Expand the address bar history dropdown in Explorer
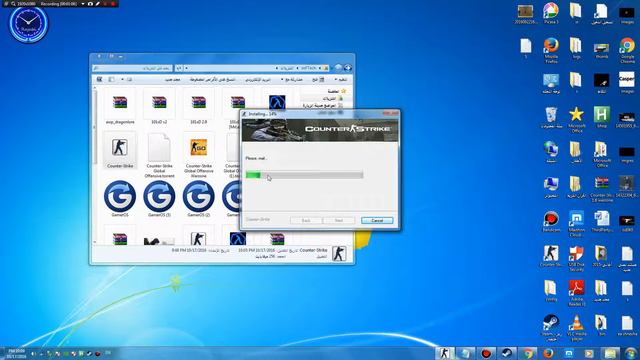 [187, 68]
